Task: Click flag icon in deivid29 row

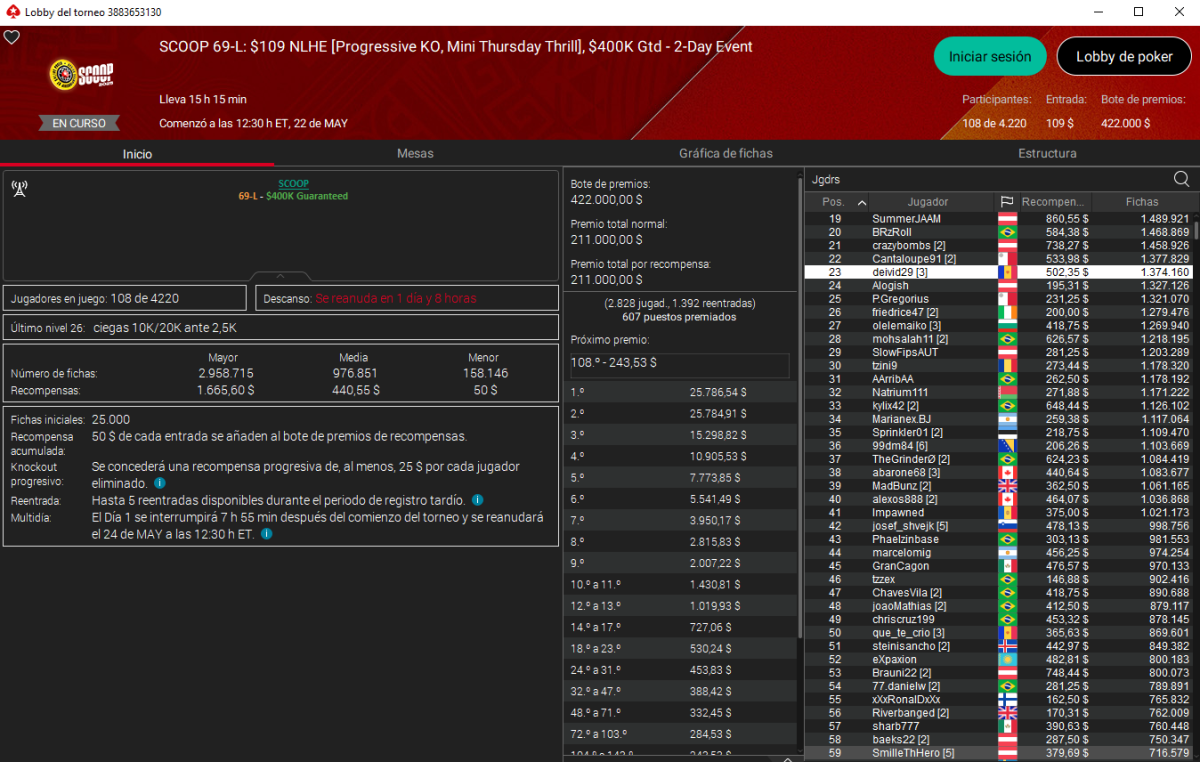Action: point(1007,272)
